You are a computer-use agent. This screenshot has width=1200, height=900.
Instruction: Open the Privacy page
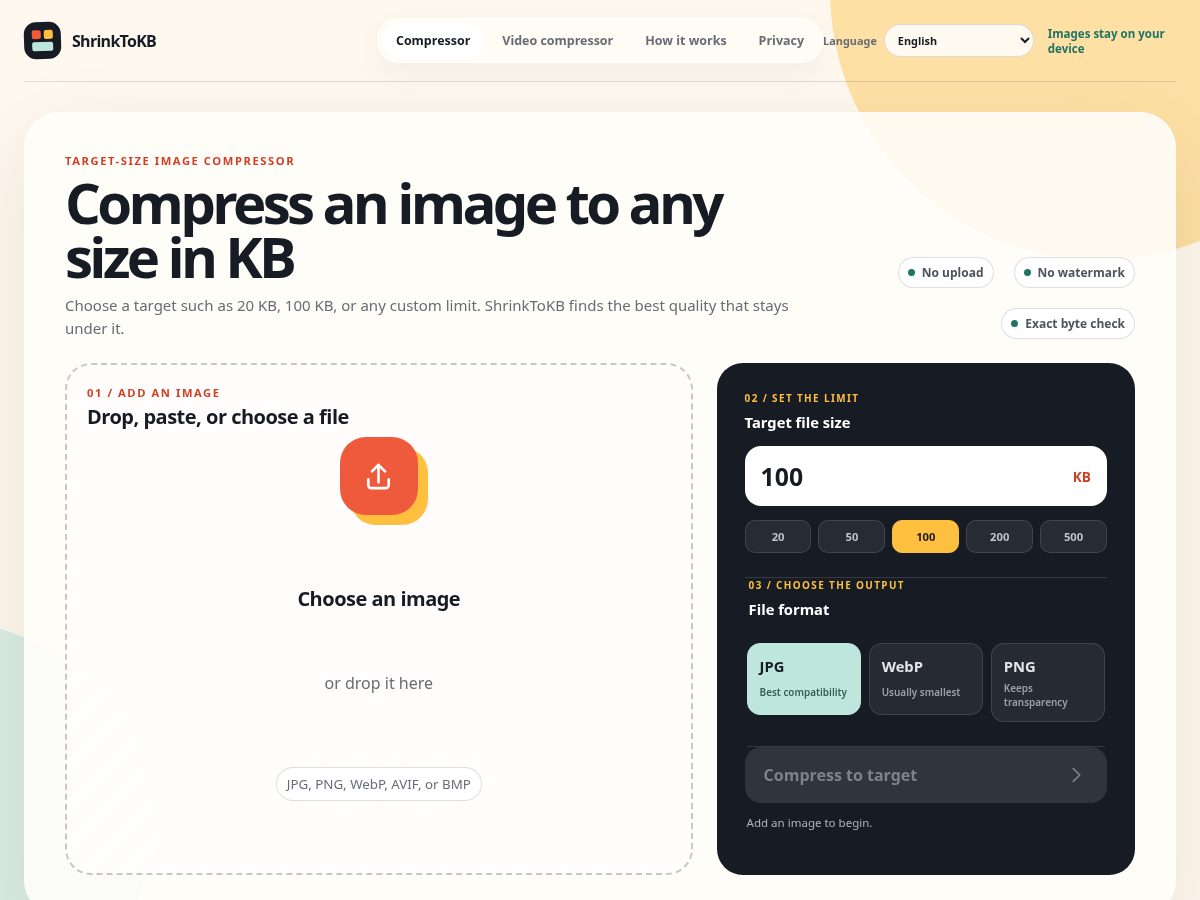[x=781, y=41]
